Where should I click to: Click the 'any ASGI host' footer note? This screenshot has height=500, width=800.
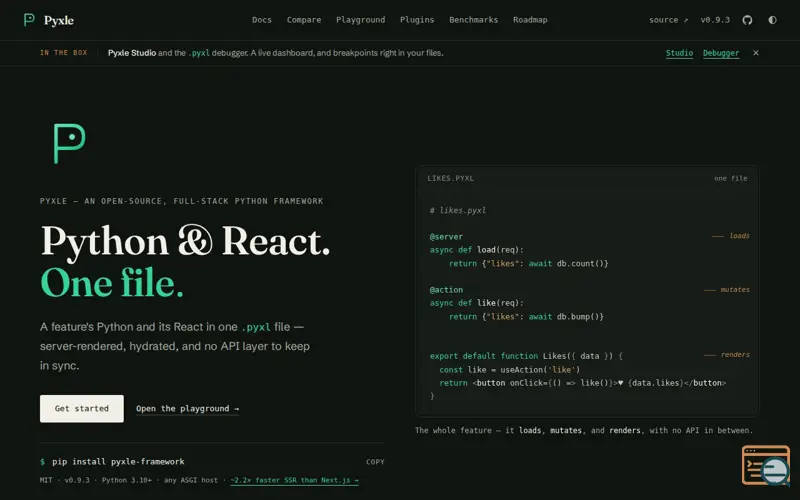[x=191, y=480]
